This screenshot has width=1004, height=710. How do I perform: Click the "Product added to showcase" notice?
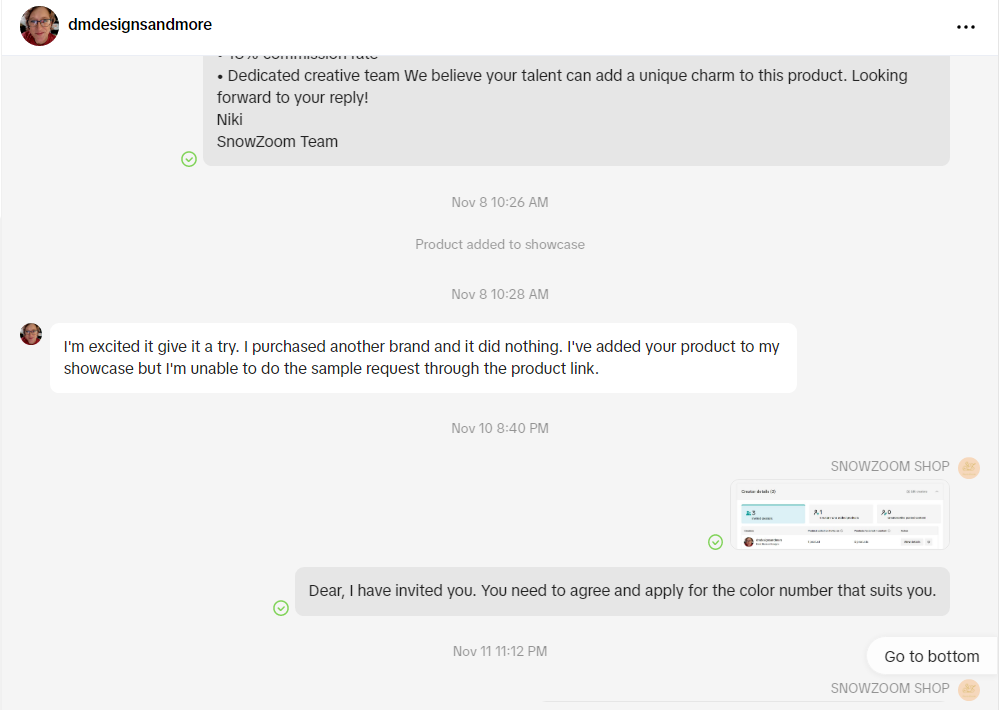pyautogui.click(x=500, y=245)
